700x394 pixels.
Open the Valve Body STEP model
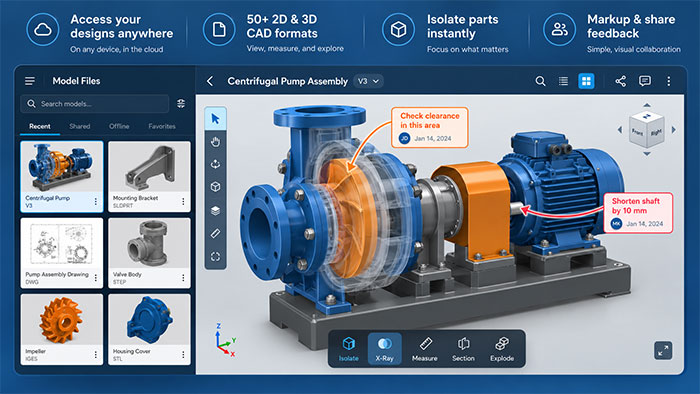coord(150,253)
